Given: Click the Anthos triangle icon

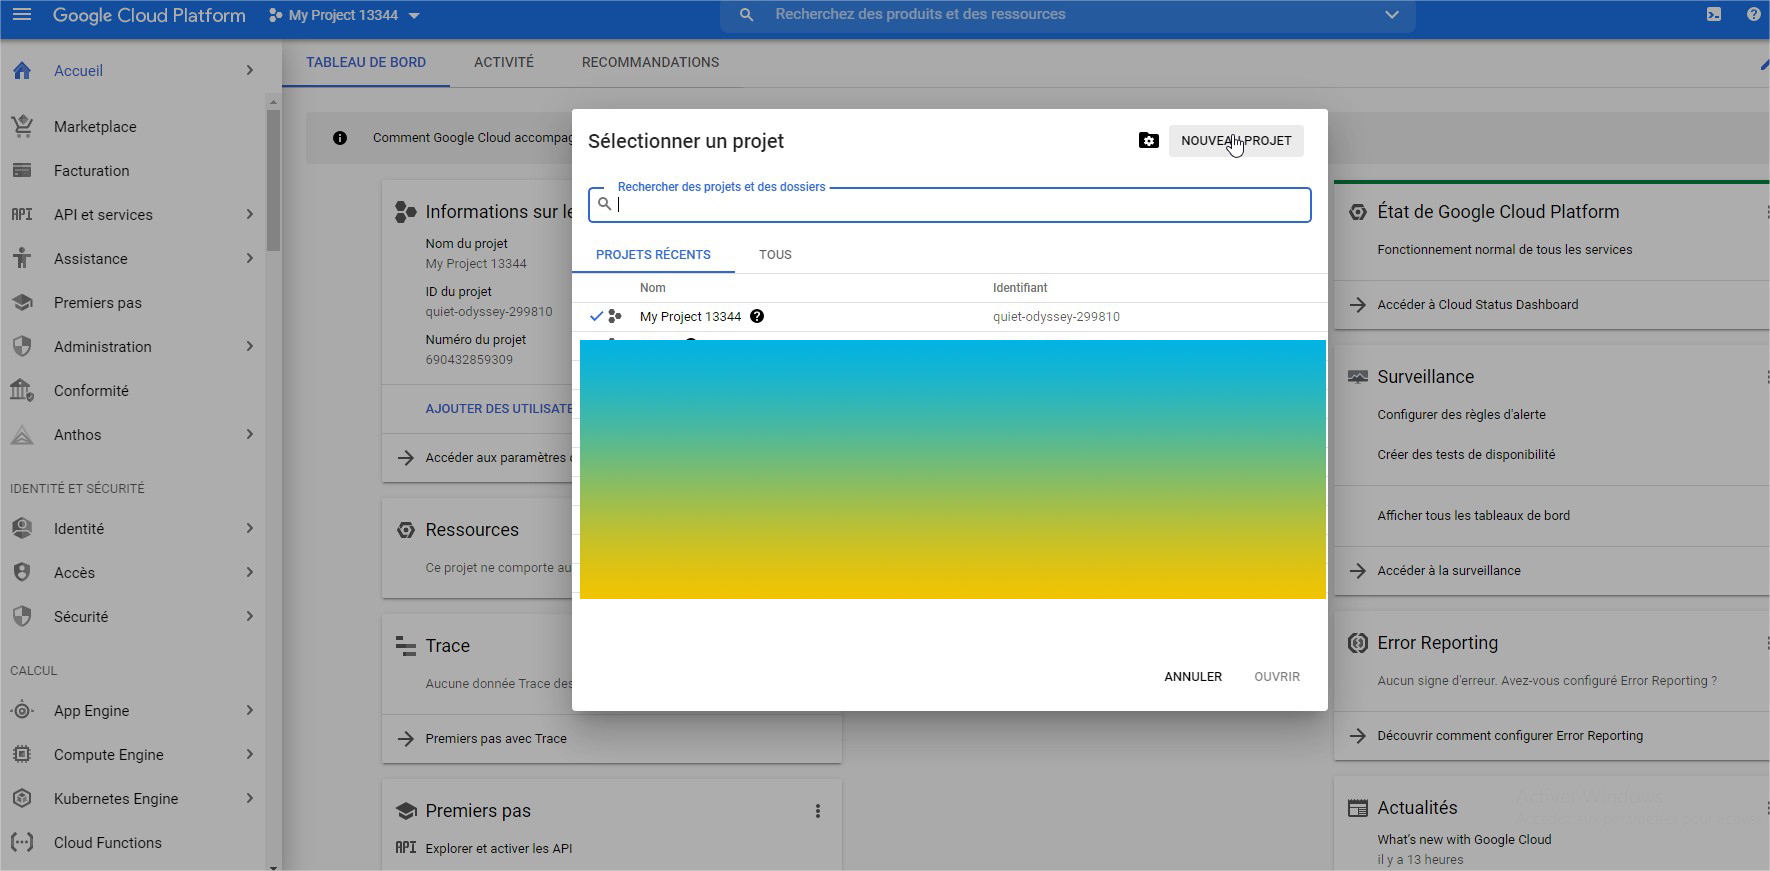Looking at the screenshot, I should click(22, 434).
